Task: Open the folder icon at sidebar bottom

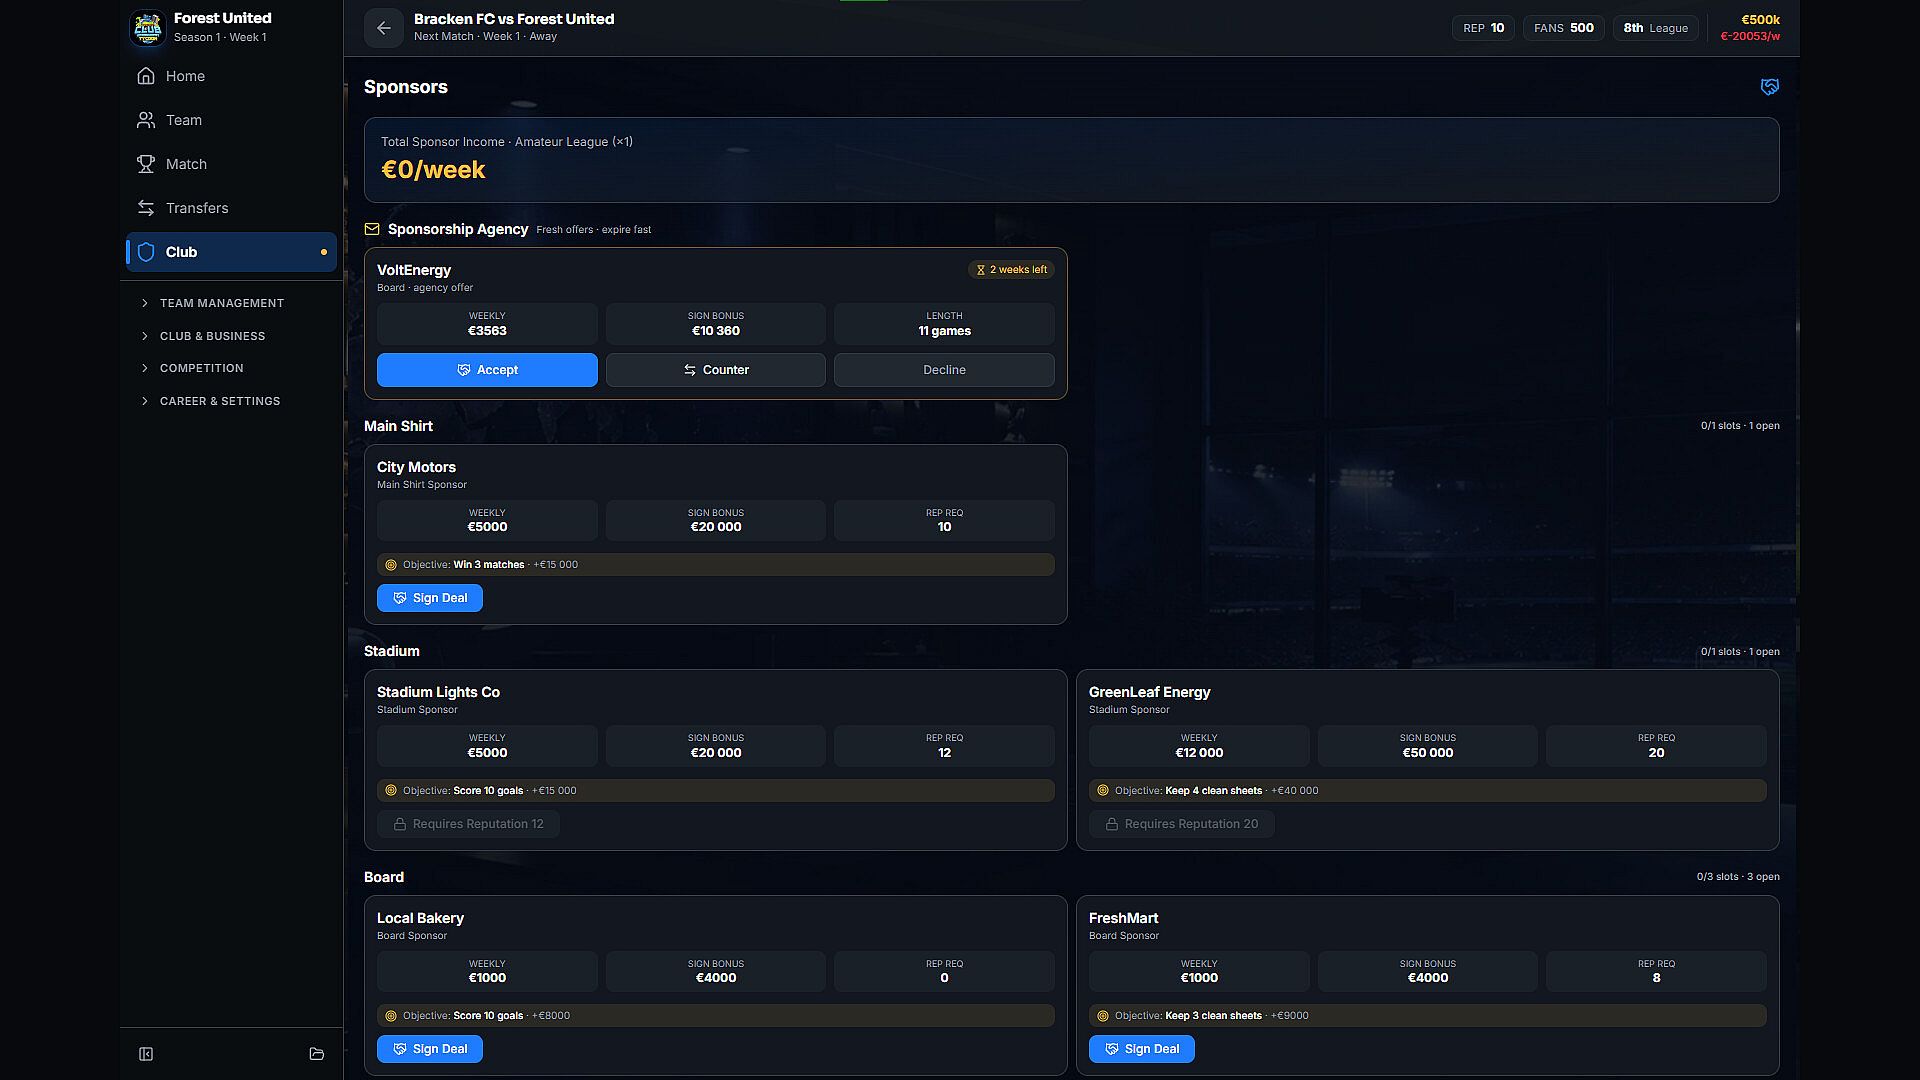Action: pos(317,1054)
